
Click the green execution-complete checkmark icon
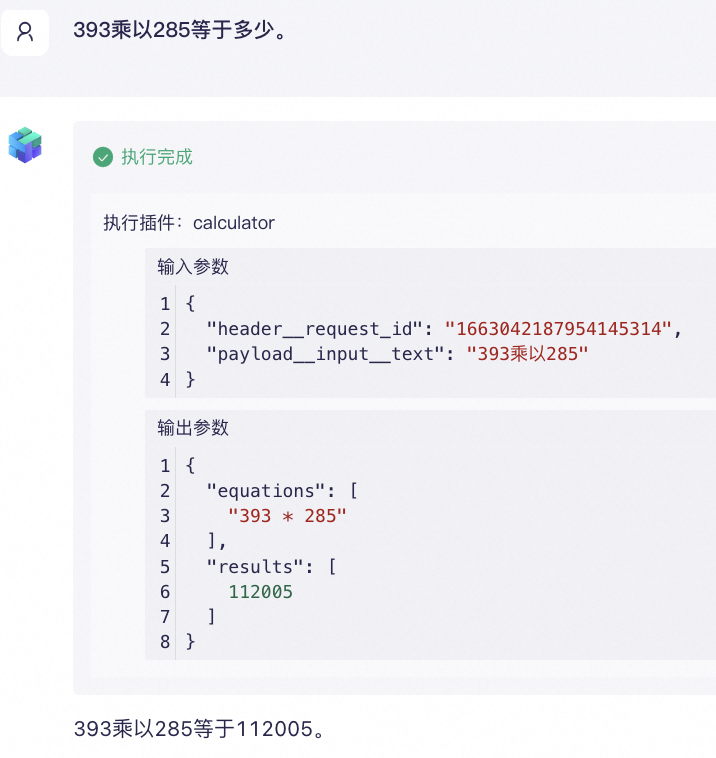[102, 157]
